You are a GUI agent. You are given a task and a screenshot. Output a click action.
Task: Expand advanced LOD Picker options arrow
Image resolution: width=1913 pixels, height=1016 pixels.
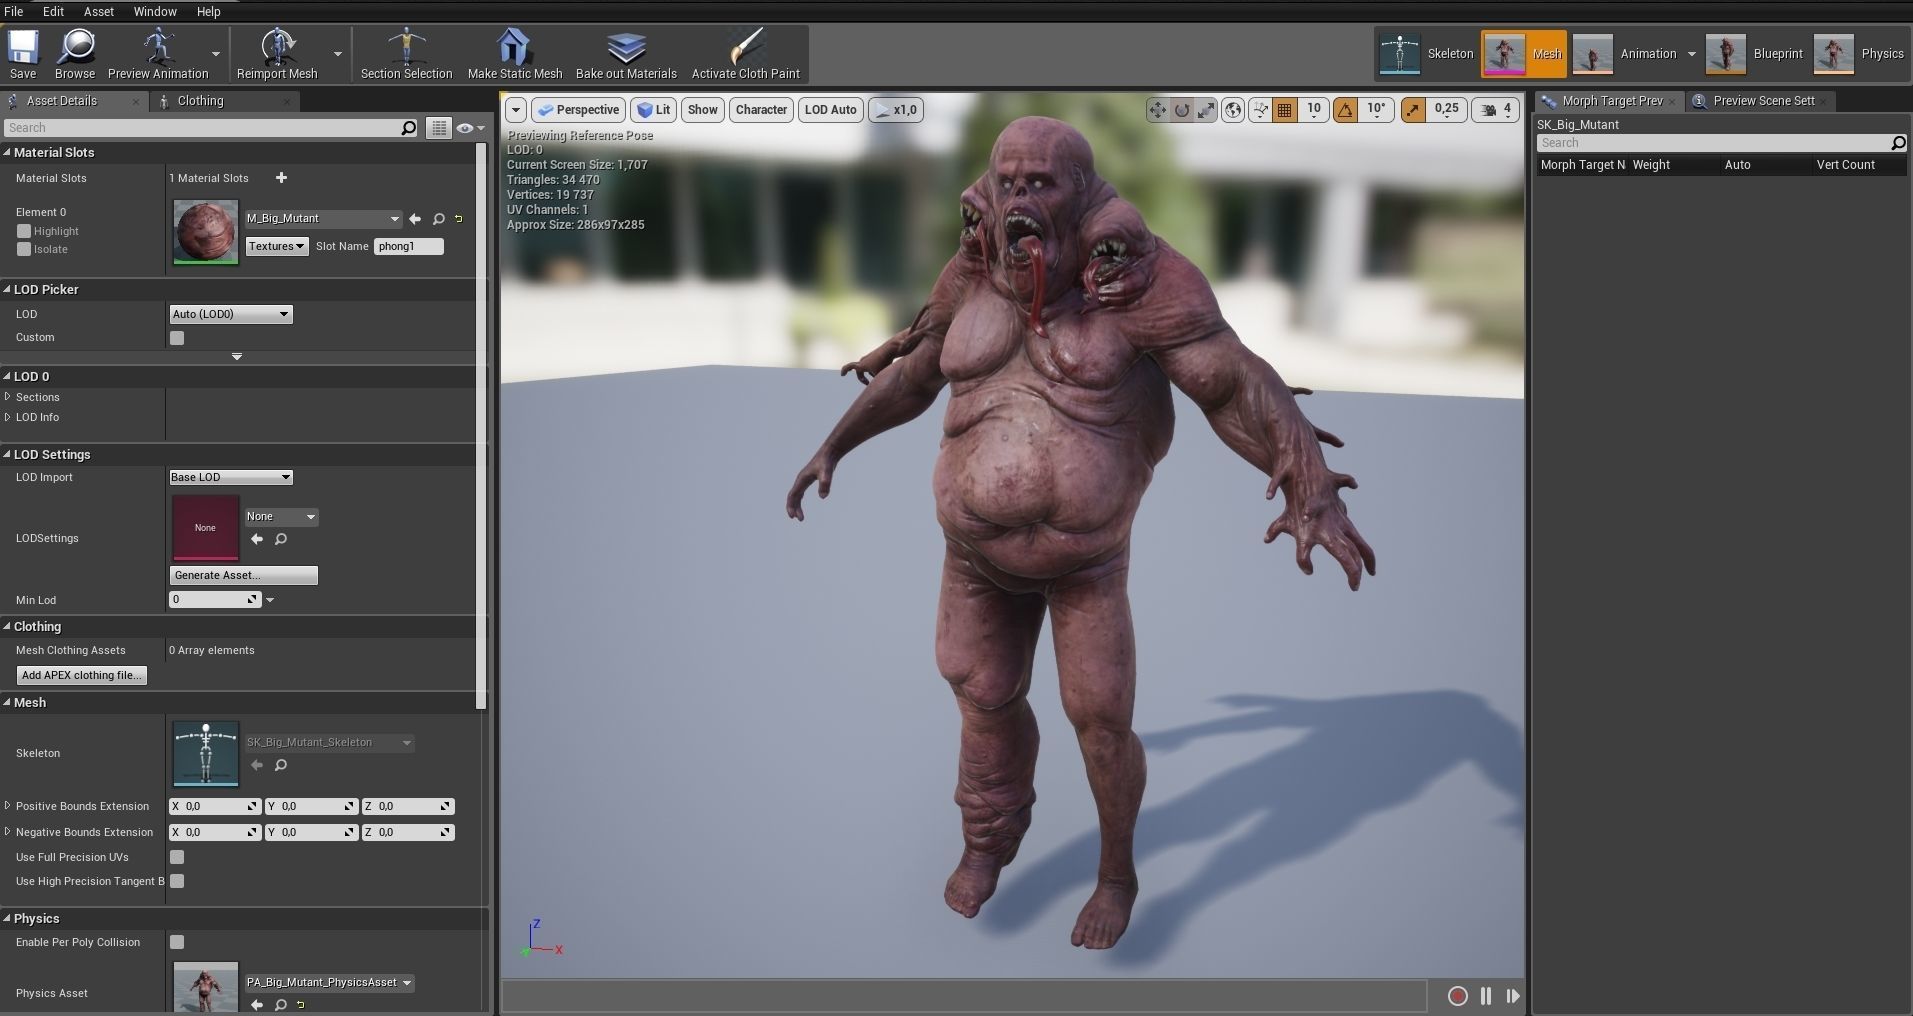237,357
